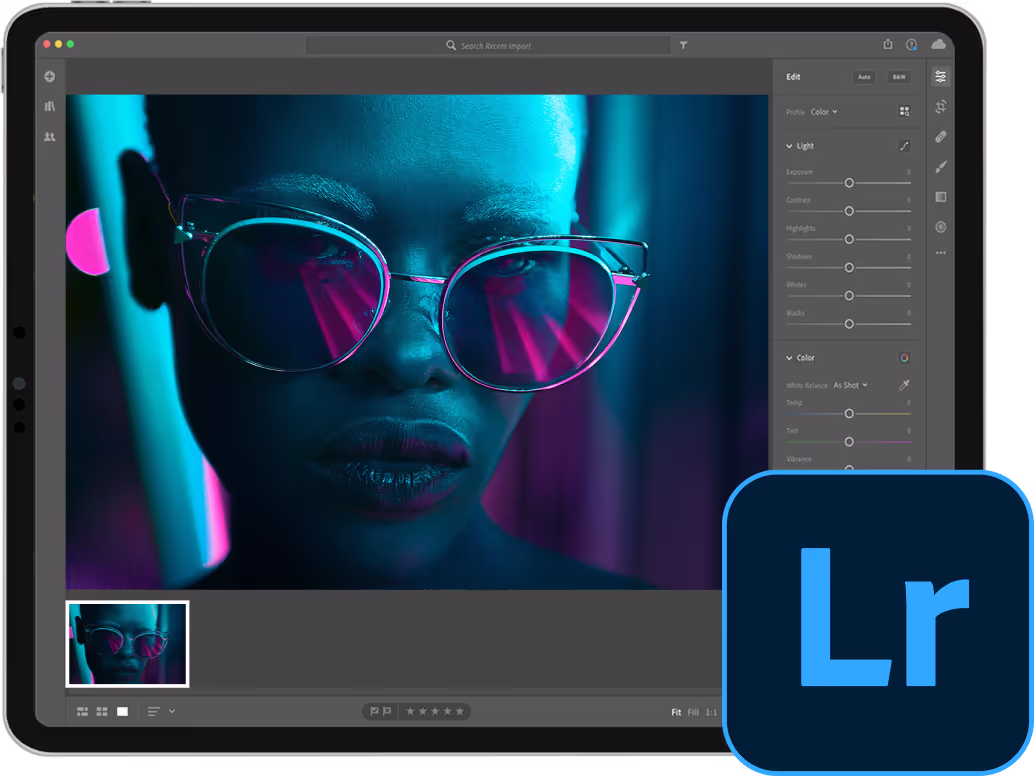This screenshot has width=1034, height=776.
Task: Toggle single photo view mode
Action: pyautogui.click(x=120, y=711)
